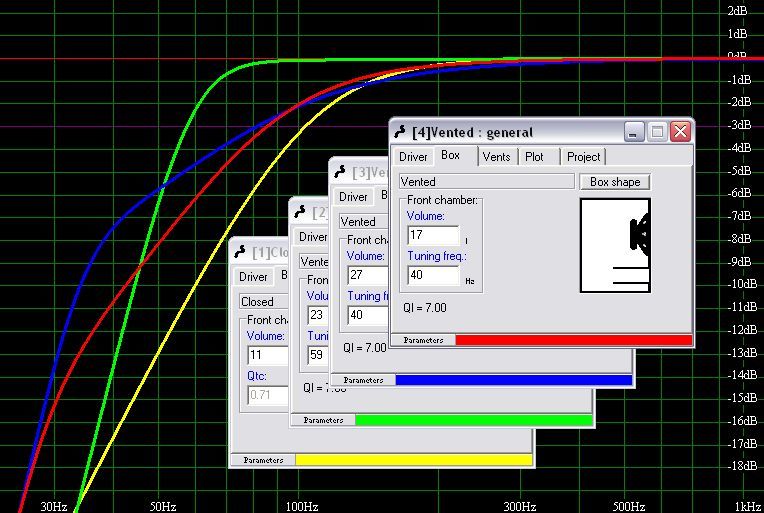Viewport: 764px width, 513px height.
Task: Click Parameters label in window [1]
Action: pyautogui.click(x=263, y=460)
